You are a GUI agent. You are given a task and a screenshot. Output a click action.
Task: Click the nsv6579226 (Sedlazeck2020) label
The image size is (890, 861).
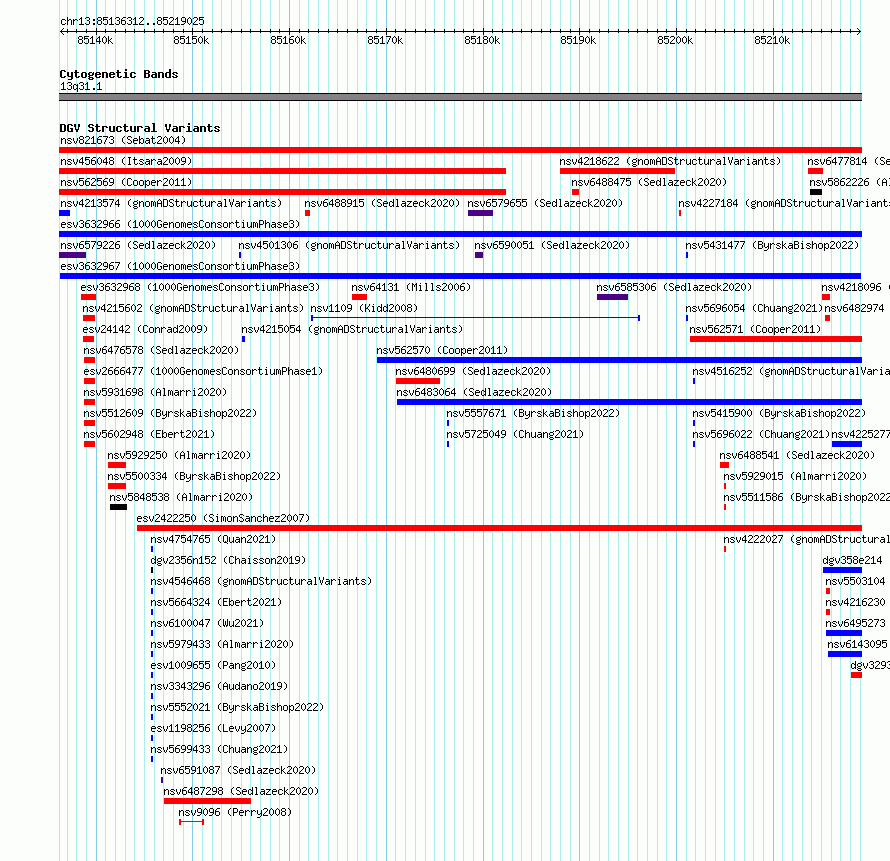138,245
